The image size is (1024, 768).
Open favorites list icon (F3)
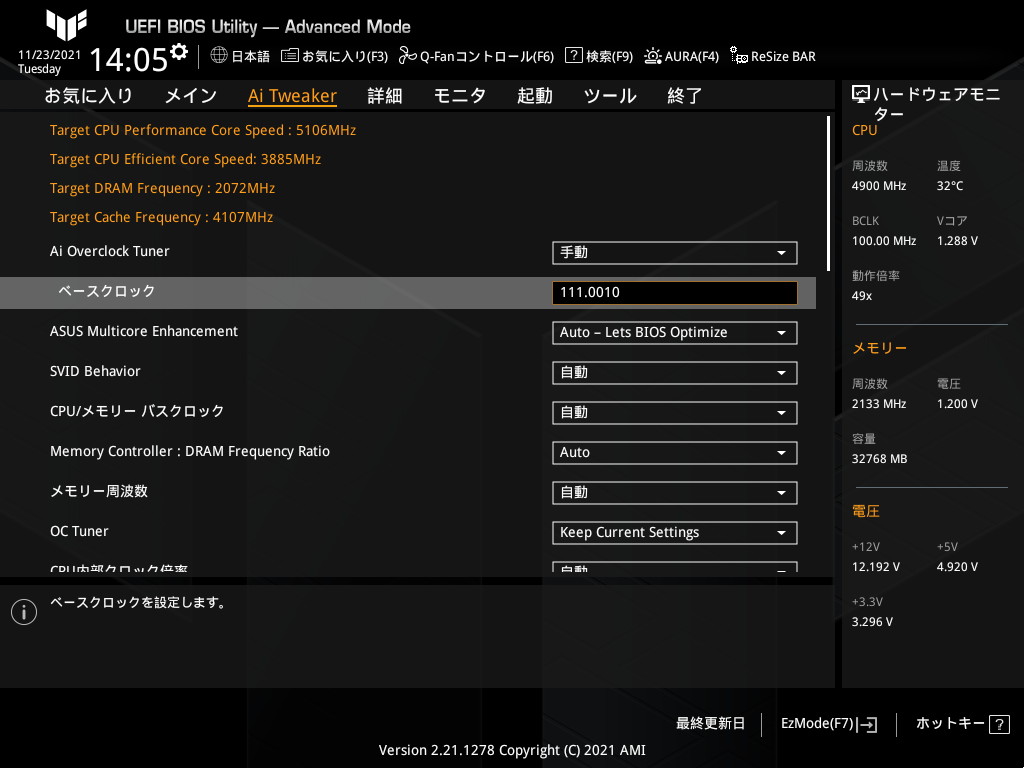(x=290, y=56)
